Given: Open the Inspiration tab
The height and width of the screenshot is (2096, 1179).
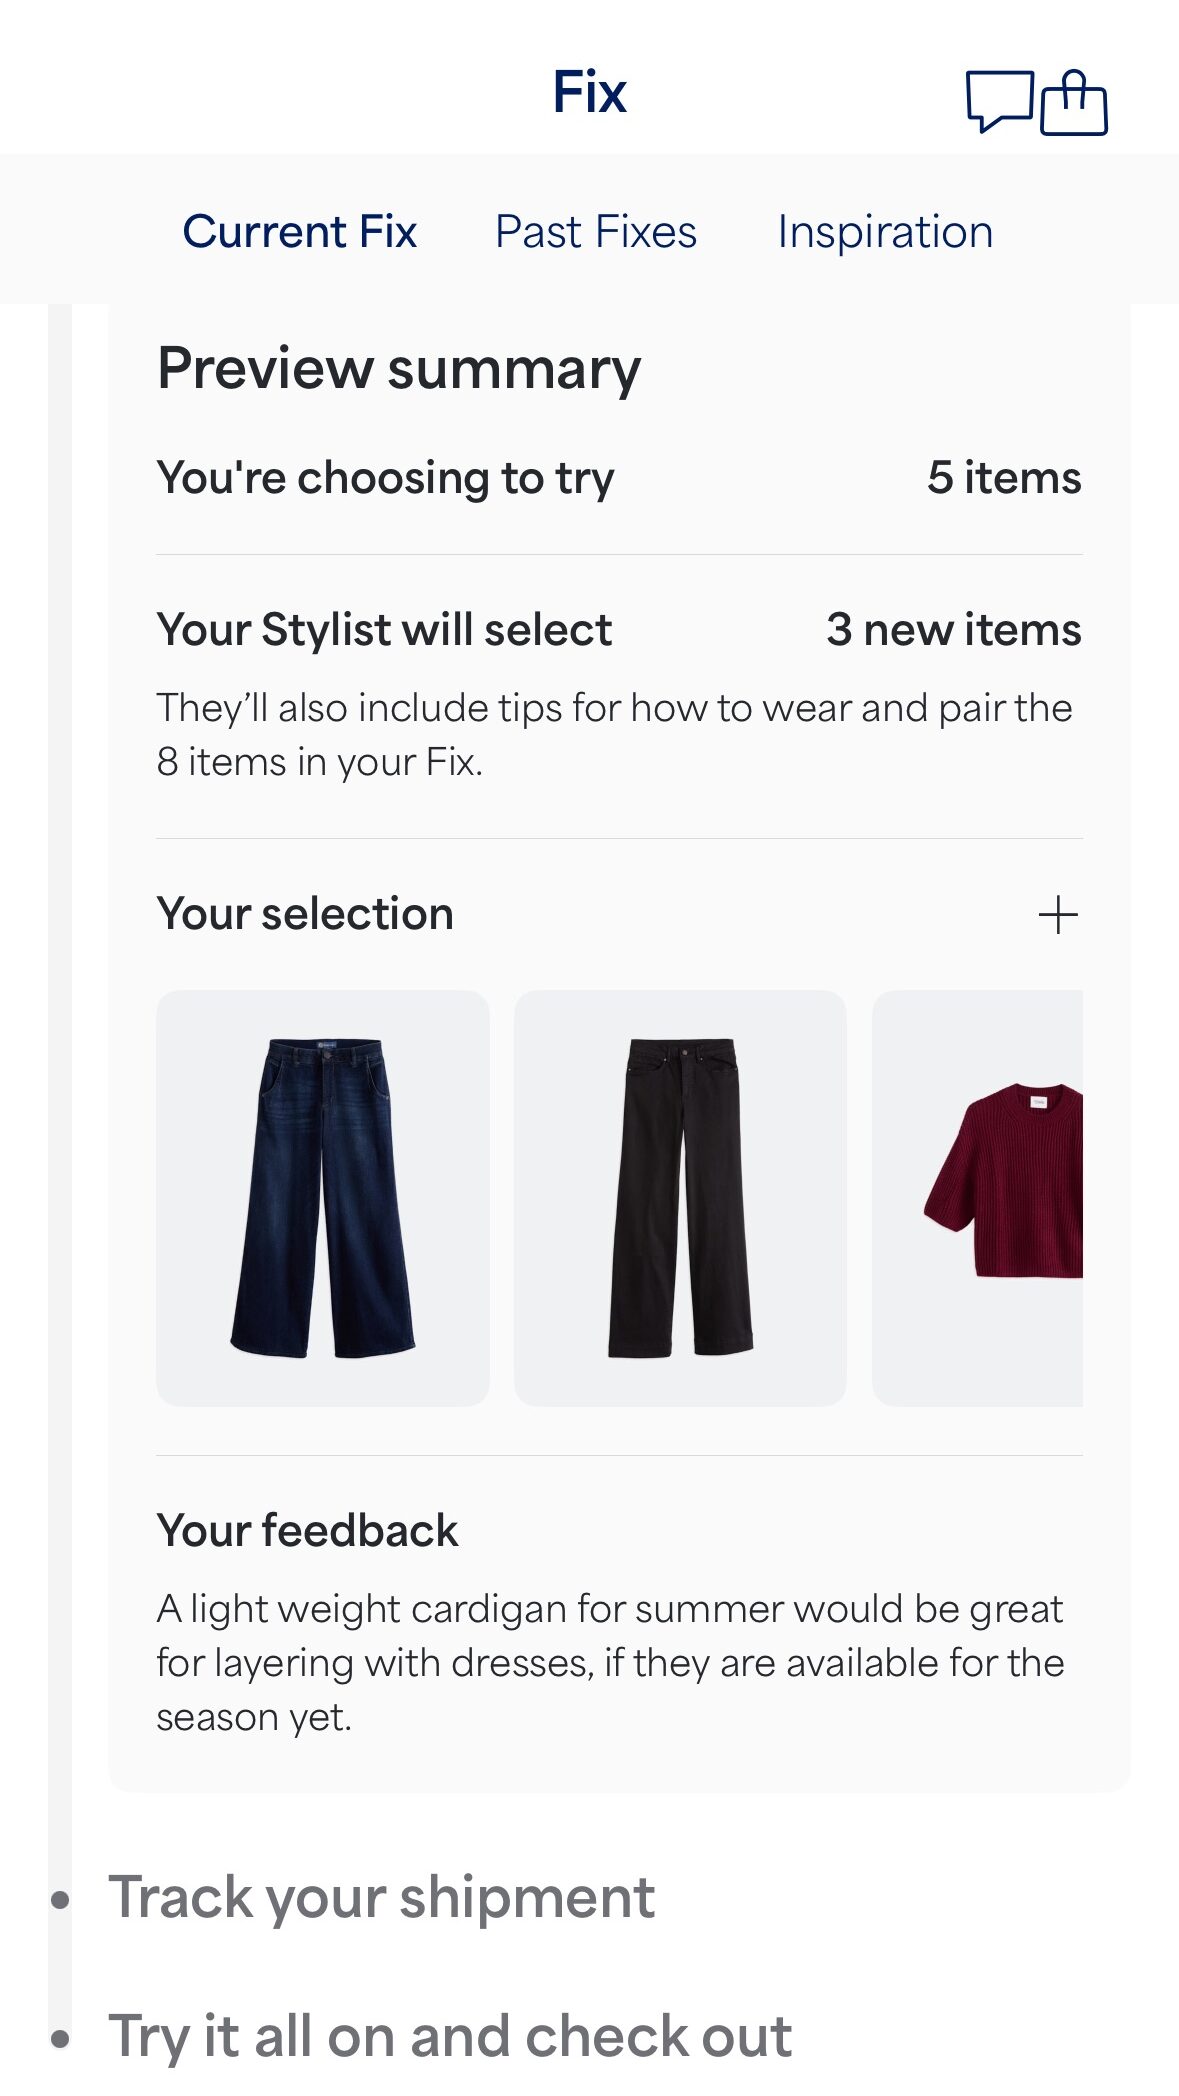Looking at the screenshot, I should coord(885,232).
